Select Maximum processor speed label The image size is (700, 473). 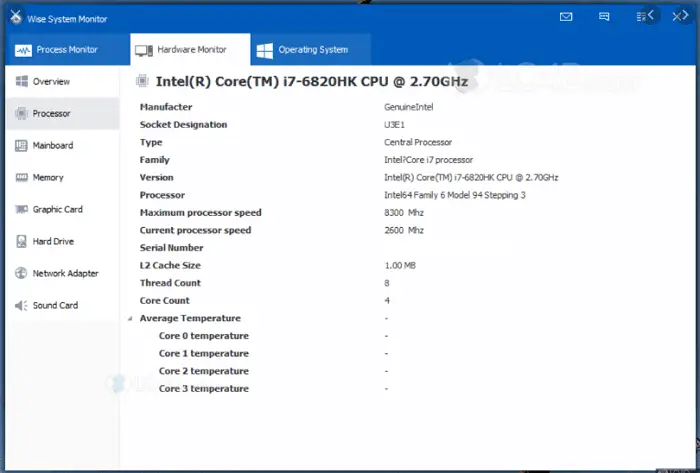(200, 213)
